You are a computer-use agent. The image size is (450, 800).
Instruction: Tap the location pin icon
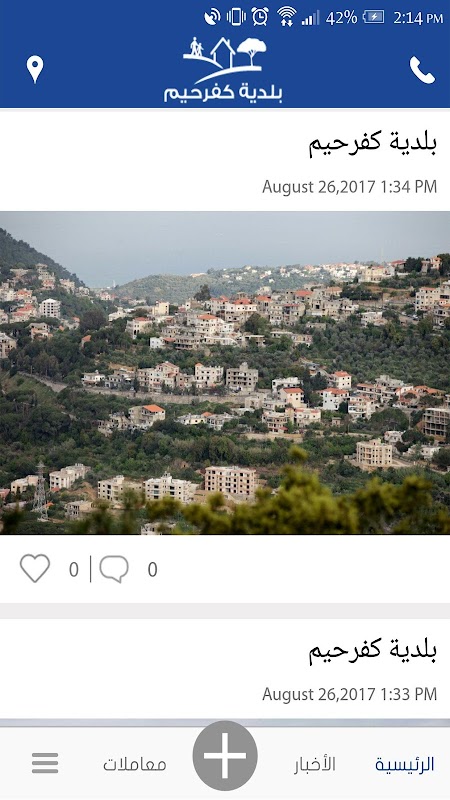pyautogui.click(x=35, y=69)
